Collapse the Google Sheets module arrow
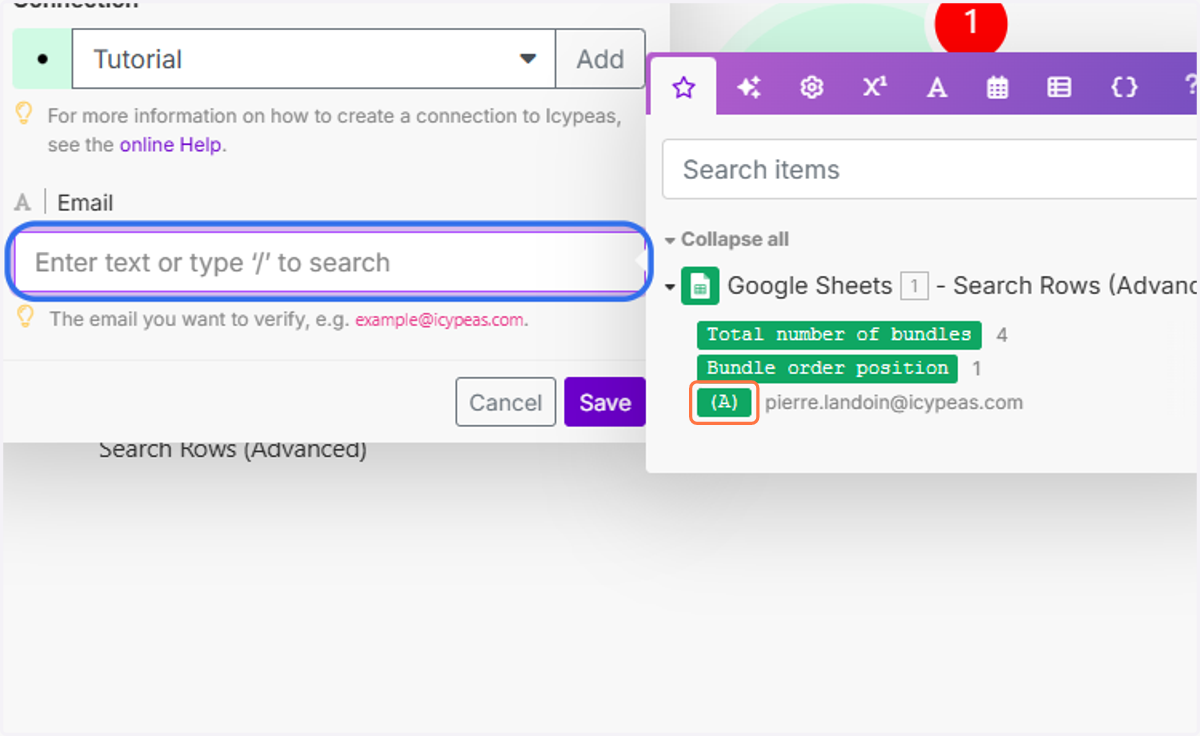Viewport: 1200px width, 736px height. 670,287
